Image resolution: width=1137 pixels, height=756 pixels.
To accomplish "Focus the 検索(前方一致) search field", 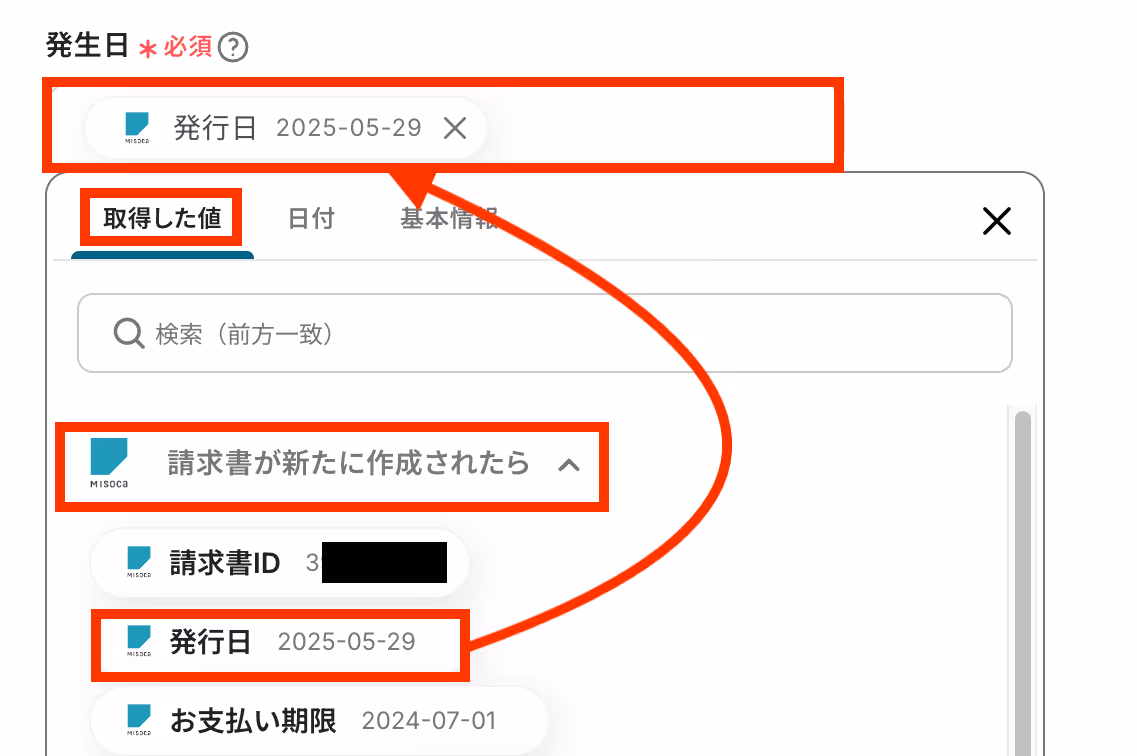I will point(545,333).
